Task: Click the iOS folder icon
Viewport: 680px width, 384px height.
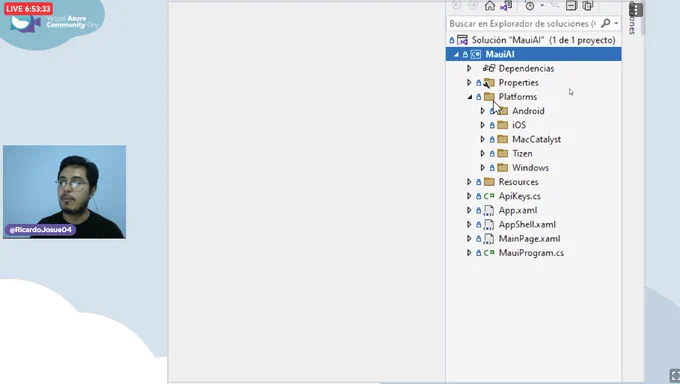Action: [x=503, y=125]
